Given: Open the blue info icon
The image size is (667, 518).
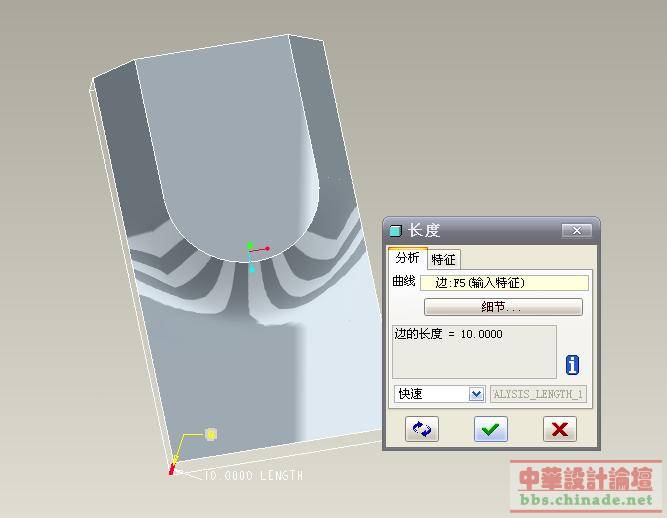Looking at the screenshot, I should click(x=572, y=365).
